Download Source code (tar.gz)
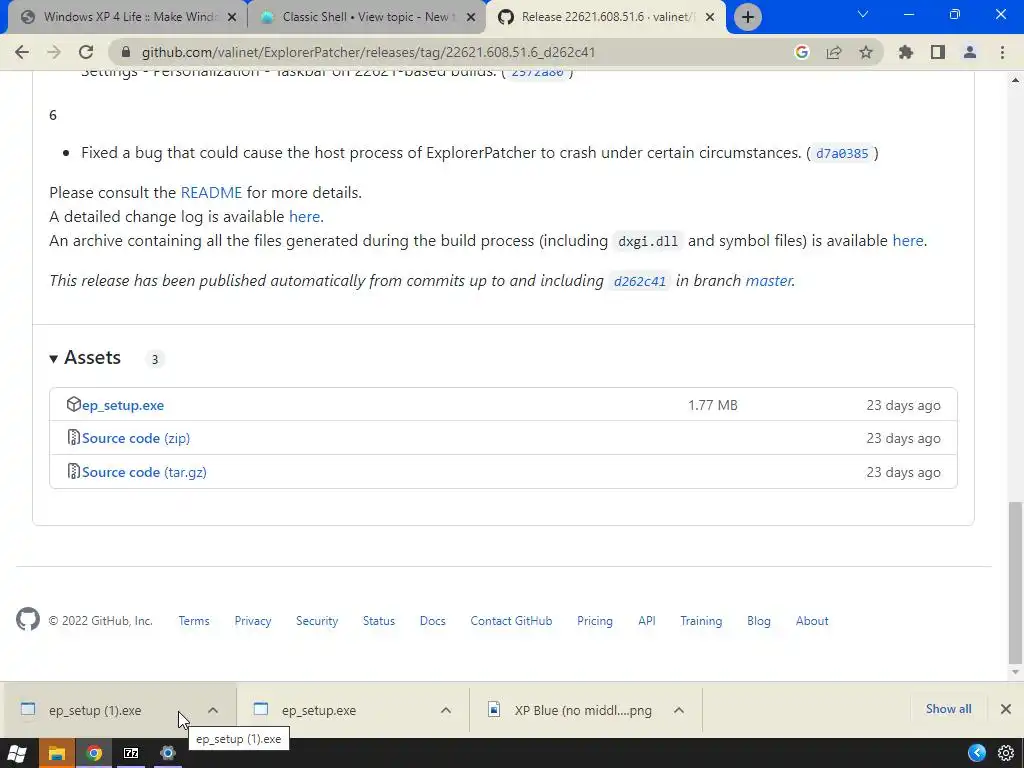The image size is (1024, 768). click(144, 472)
